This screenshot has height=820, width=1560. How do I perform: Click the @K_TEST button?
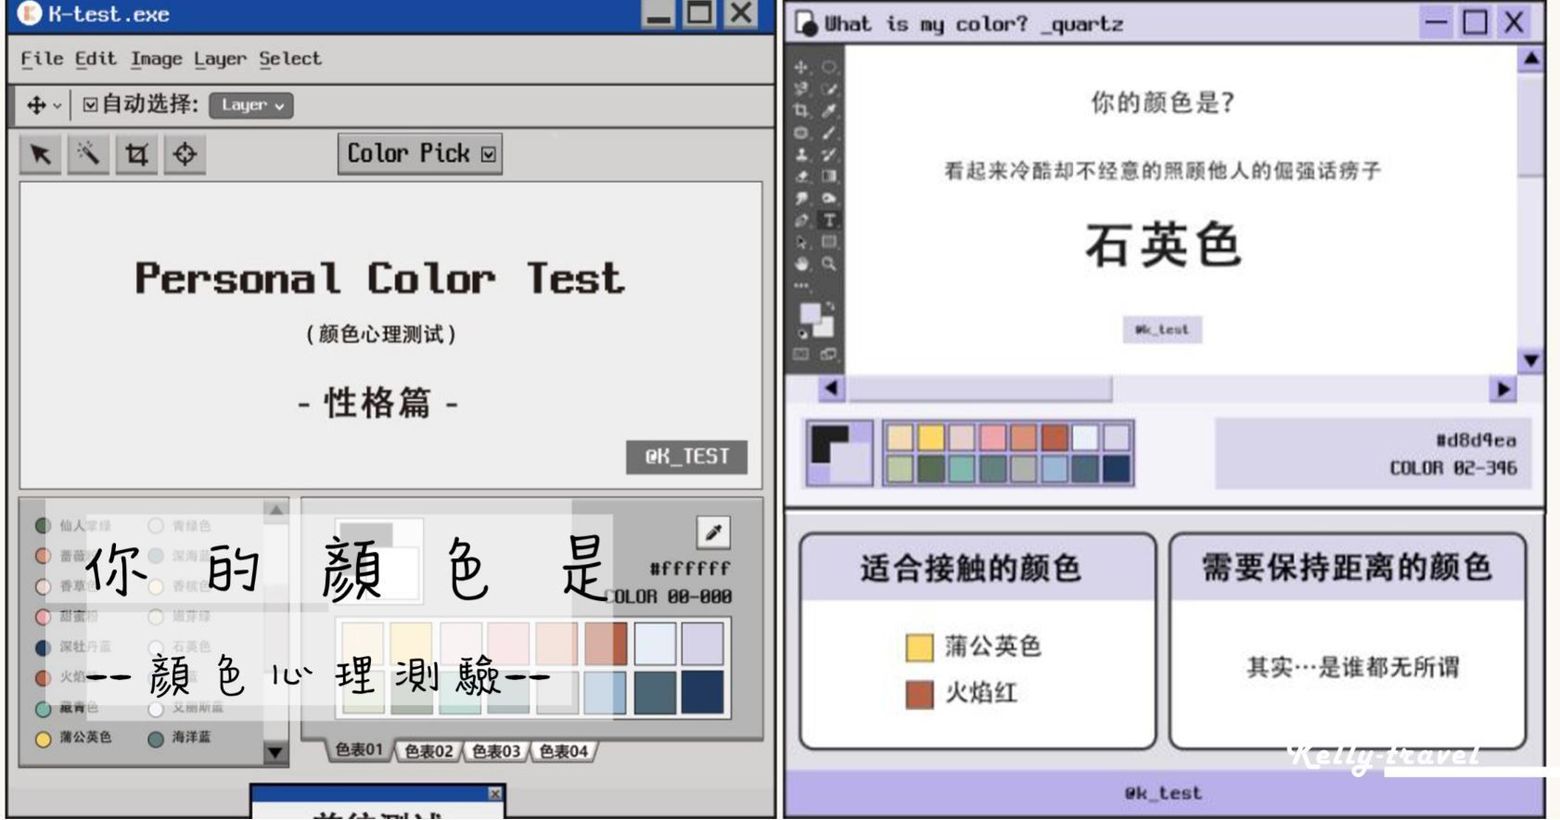point(687,457)
